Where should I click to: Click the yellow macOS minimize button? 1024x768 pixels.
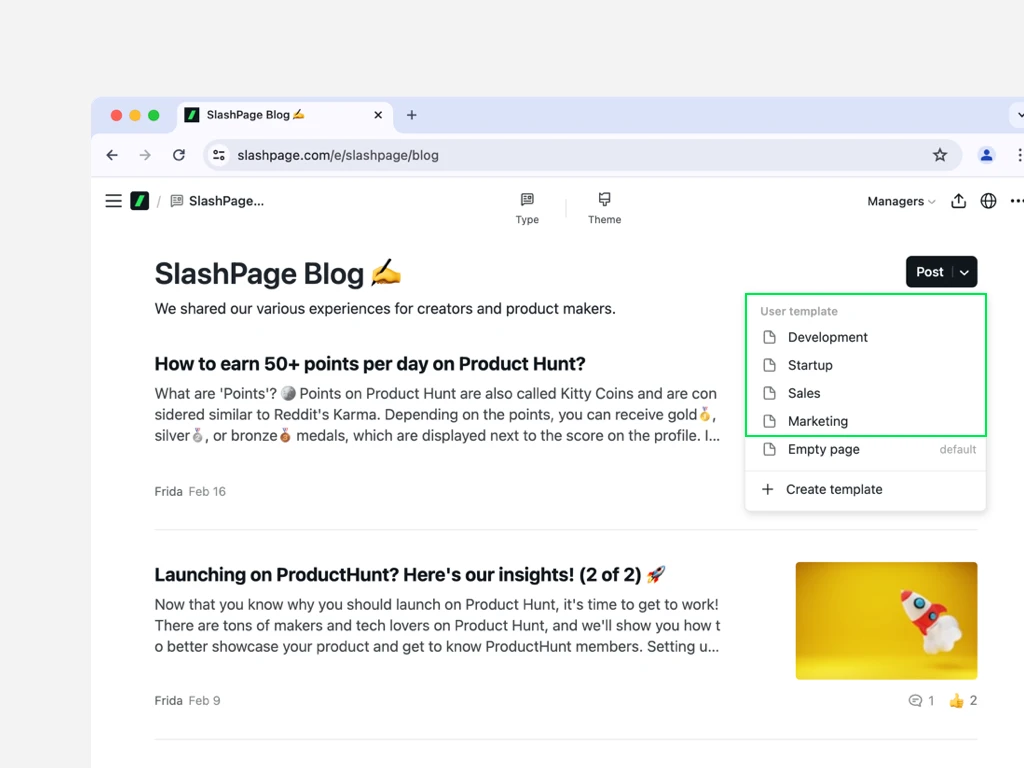(x=135, y=115)
